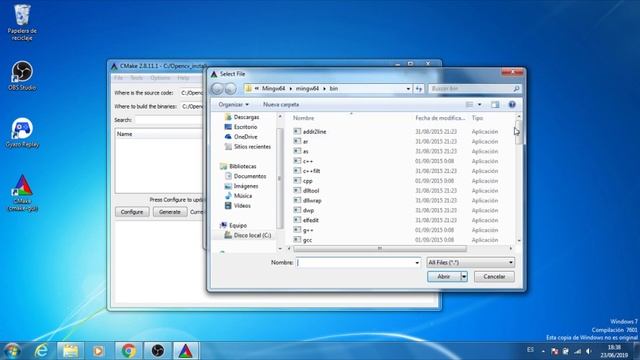Click the Forward navigation arrow in Select File
This screenshot has width=640, height=360.
point(231,89)
